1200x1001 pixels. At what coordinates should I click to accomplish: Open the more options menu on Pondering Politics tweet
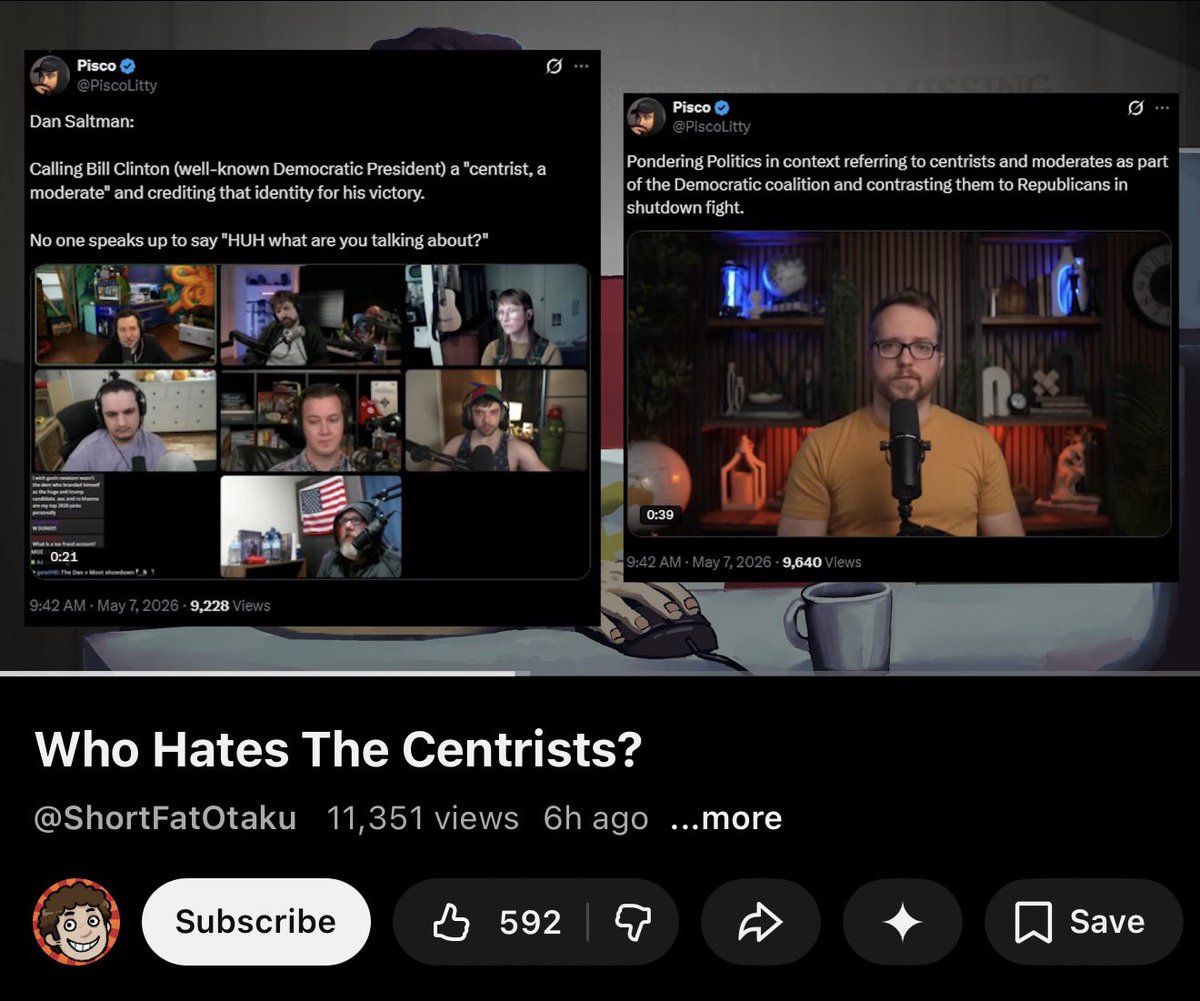point(1161,108)
